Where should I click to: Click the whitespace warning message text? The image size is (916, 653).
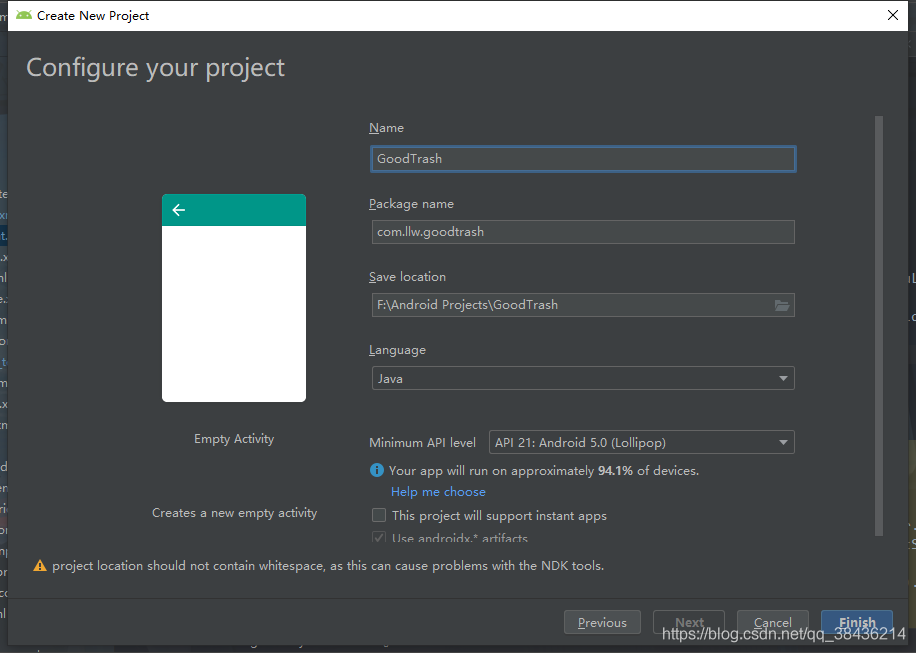click(x=328, y=566)
